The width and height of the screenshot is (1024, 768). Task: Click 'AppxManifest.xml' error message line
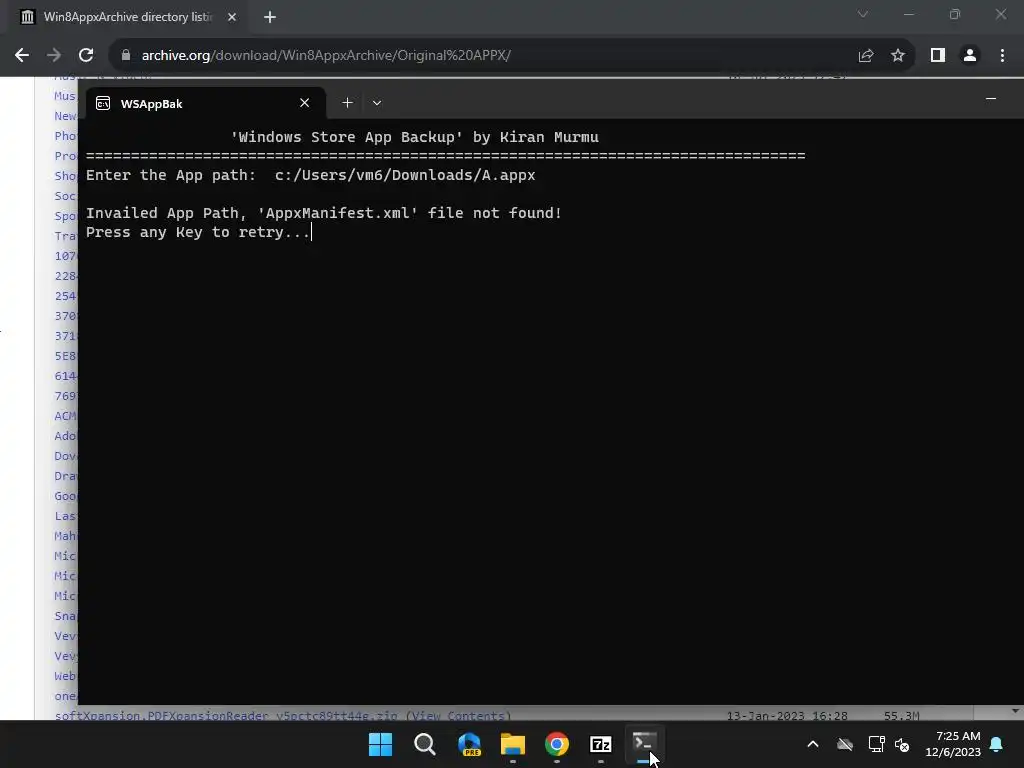coord(324,213)
